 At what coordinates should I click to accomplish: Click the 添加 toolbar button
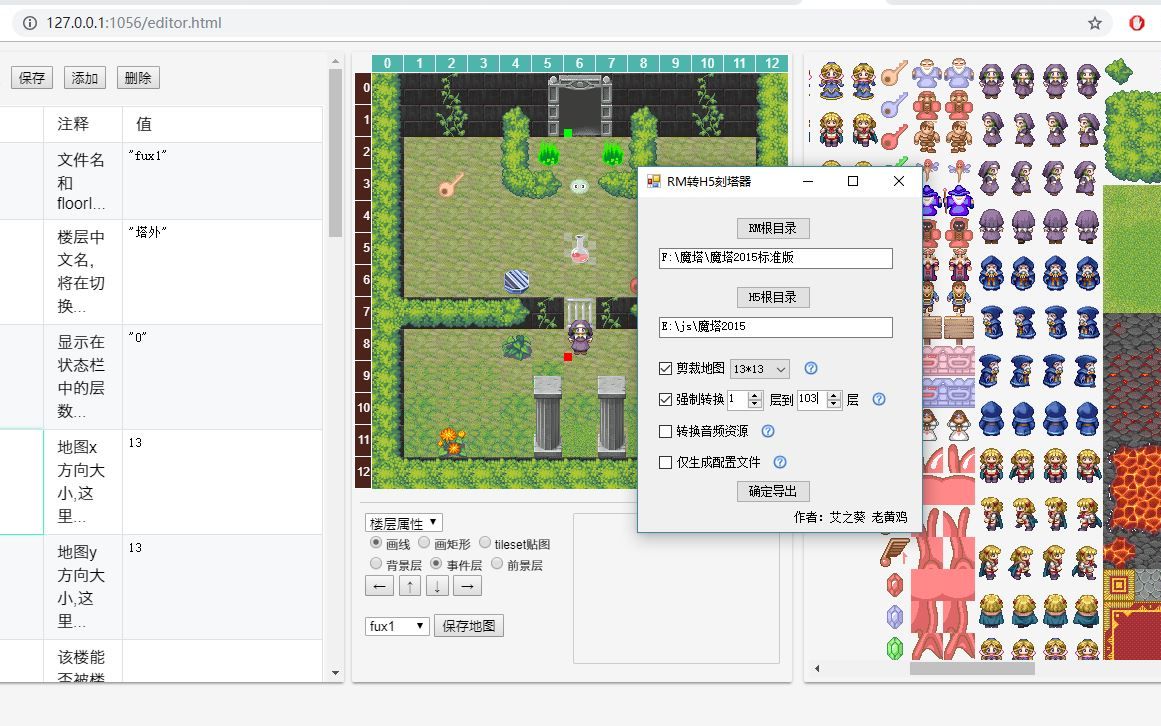click(84, 77)
